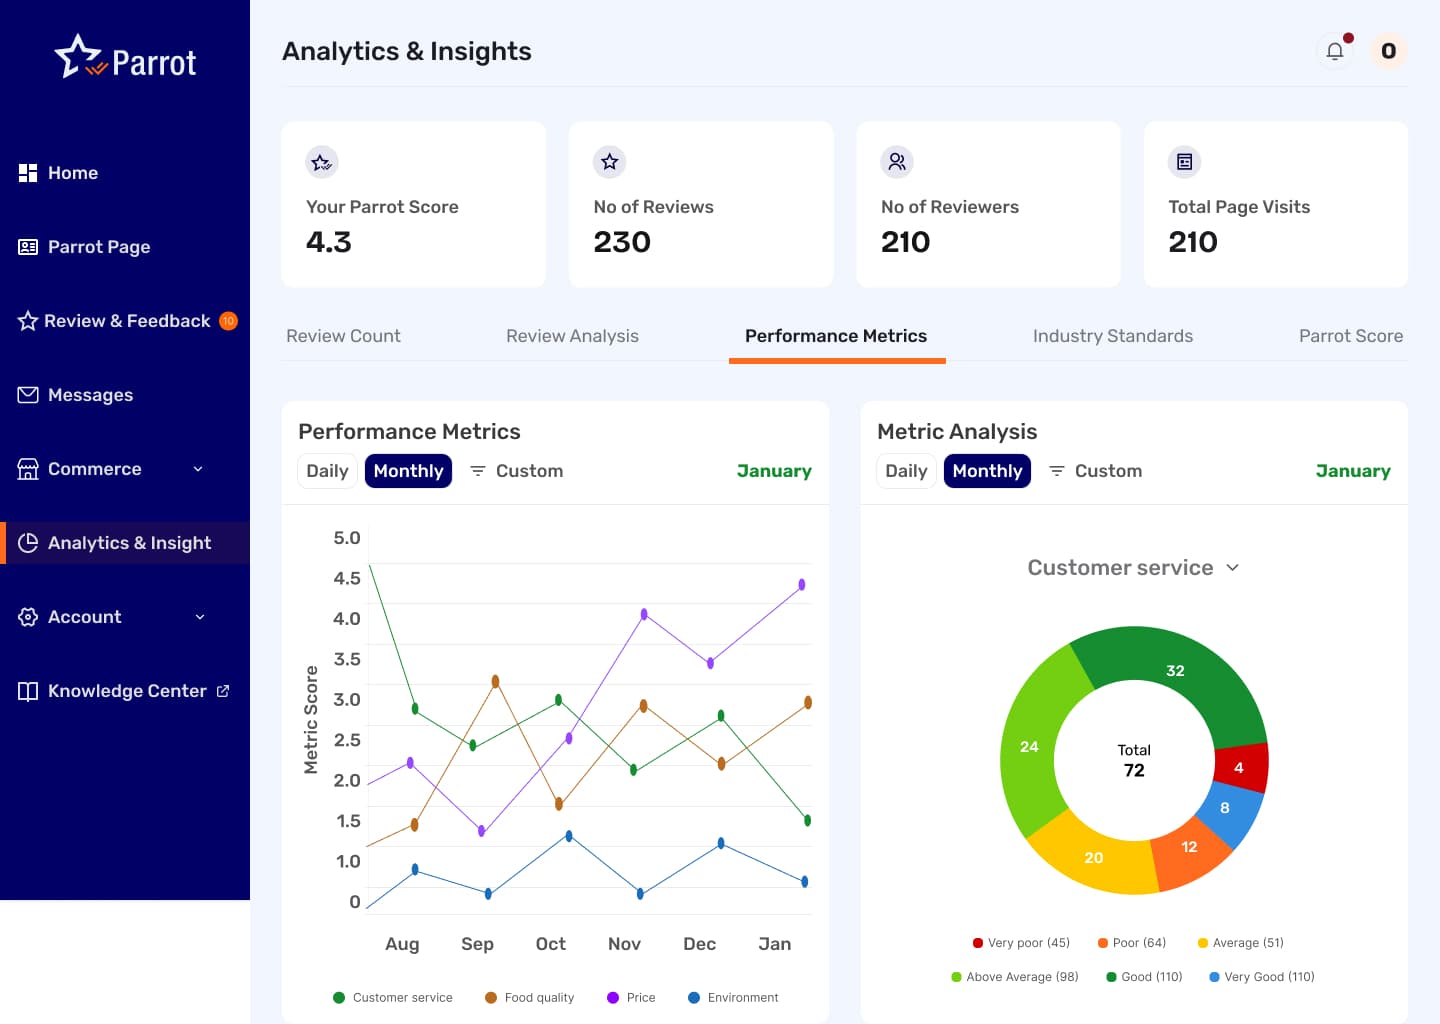
Task: Open the user avatar labeled O
Action: pos(1388,51)
